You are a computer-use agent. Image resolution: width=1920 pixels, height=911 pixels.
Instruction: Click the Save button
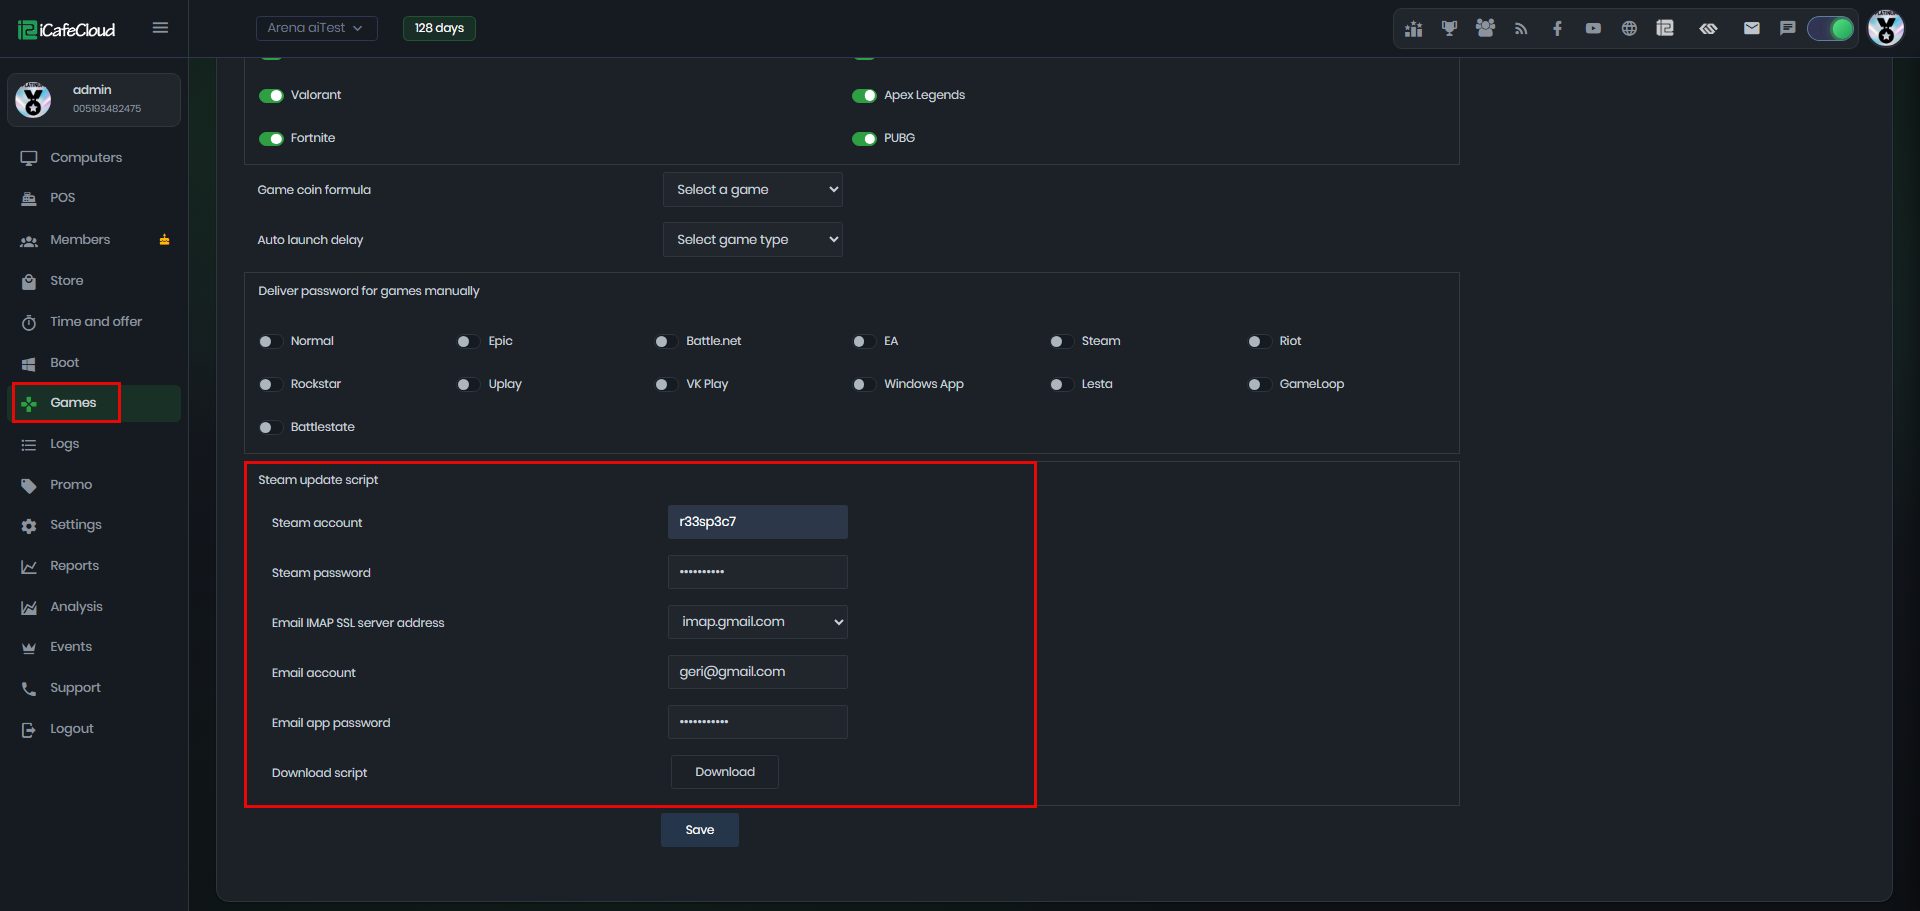pos(700,830)
